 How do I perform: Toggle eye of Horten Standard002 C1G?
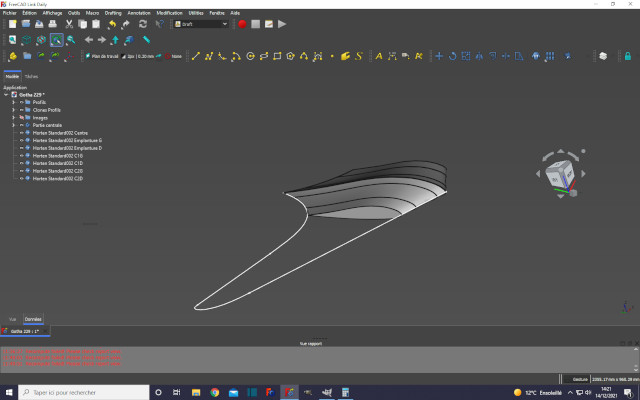click(x=22, y=156)
